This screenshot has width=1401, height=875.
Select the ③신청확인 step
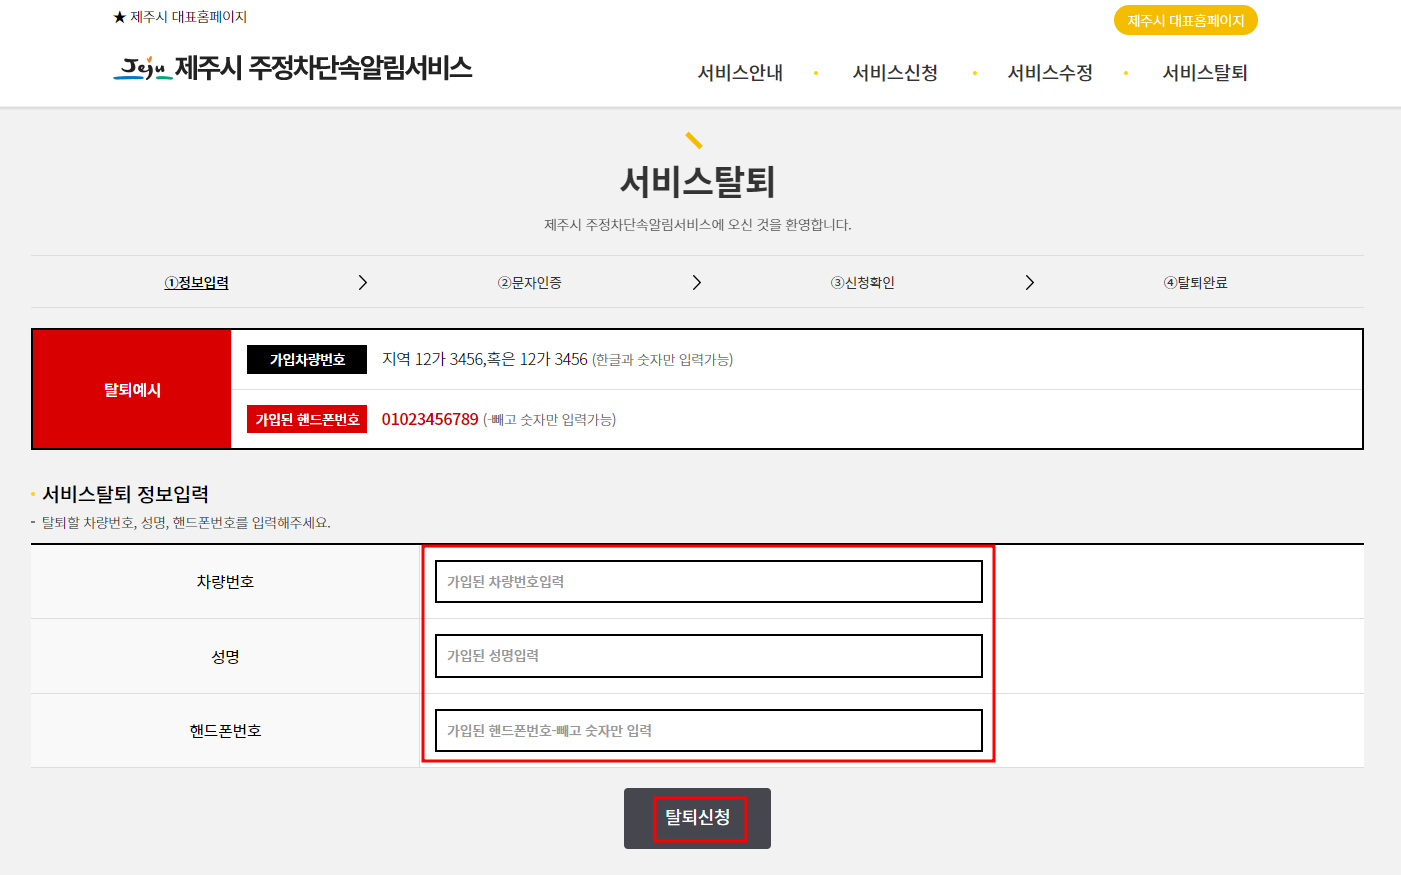pyautogui.click(x=862, y=282)
